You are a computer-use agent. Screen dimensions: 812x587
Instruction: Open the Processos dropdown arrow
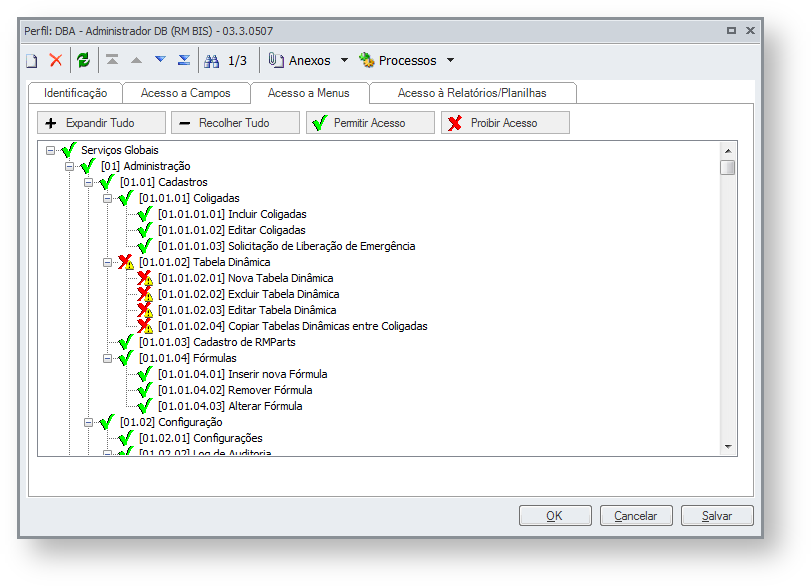point(451,61)
